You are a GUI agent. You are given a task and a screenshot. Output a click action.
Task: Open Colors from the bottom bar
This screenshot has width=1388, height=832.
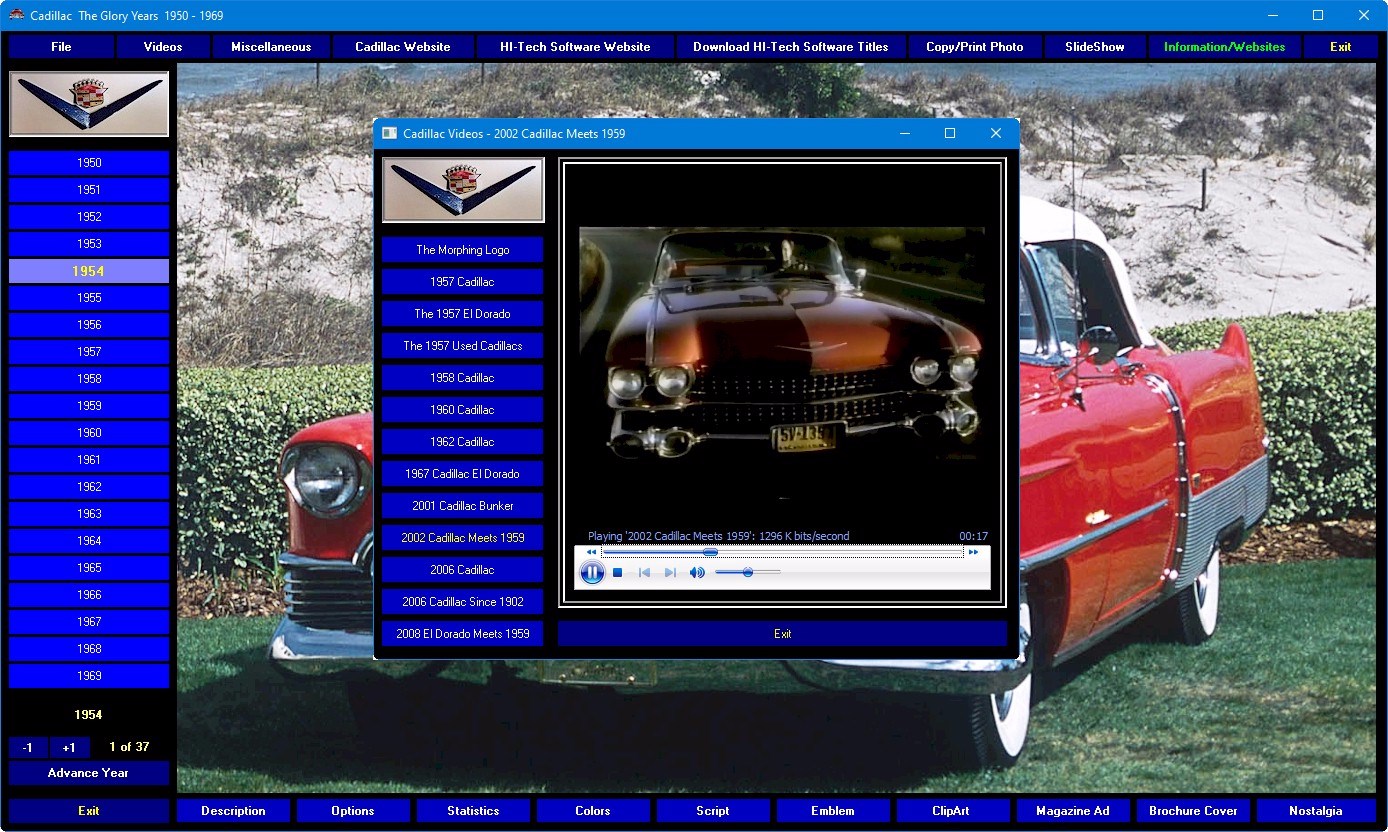point(593,811)
